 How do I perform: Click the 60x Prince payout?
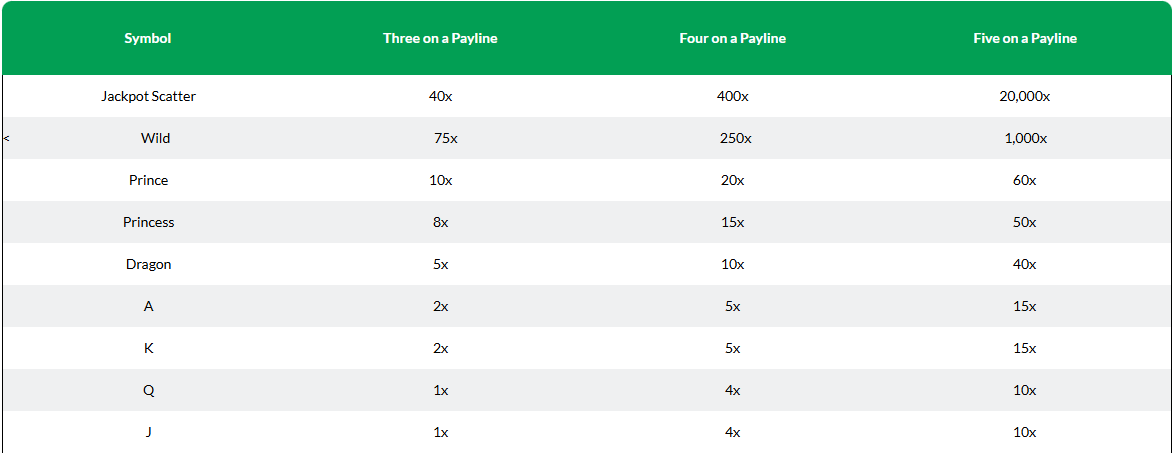tap(1025, 180)
